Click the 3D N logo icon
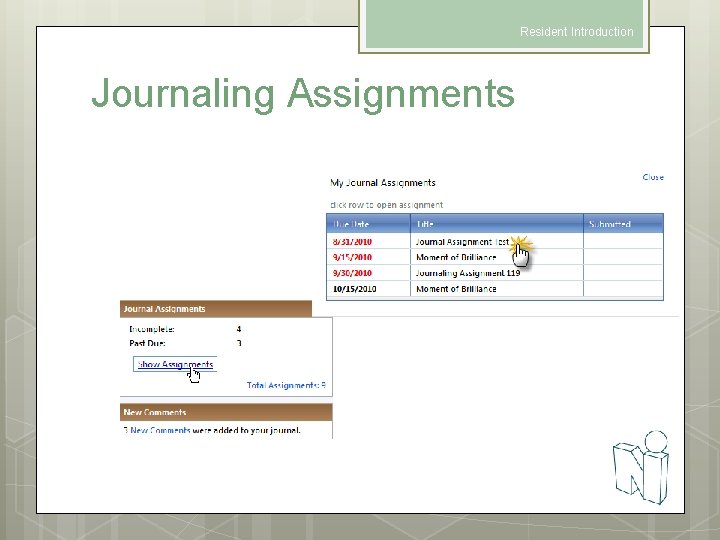 pos(641,467)
